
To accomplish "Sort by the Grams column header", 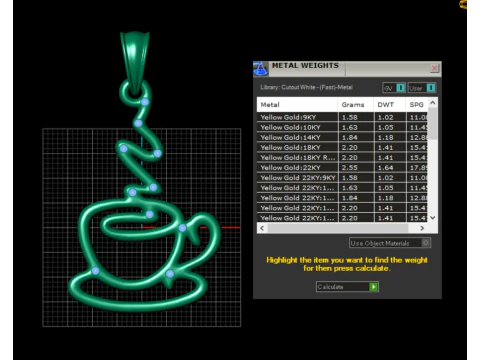I will (x=356, y=105).
